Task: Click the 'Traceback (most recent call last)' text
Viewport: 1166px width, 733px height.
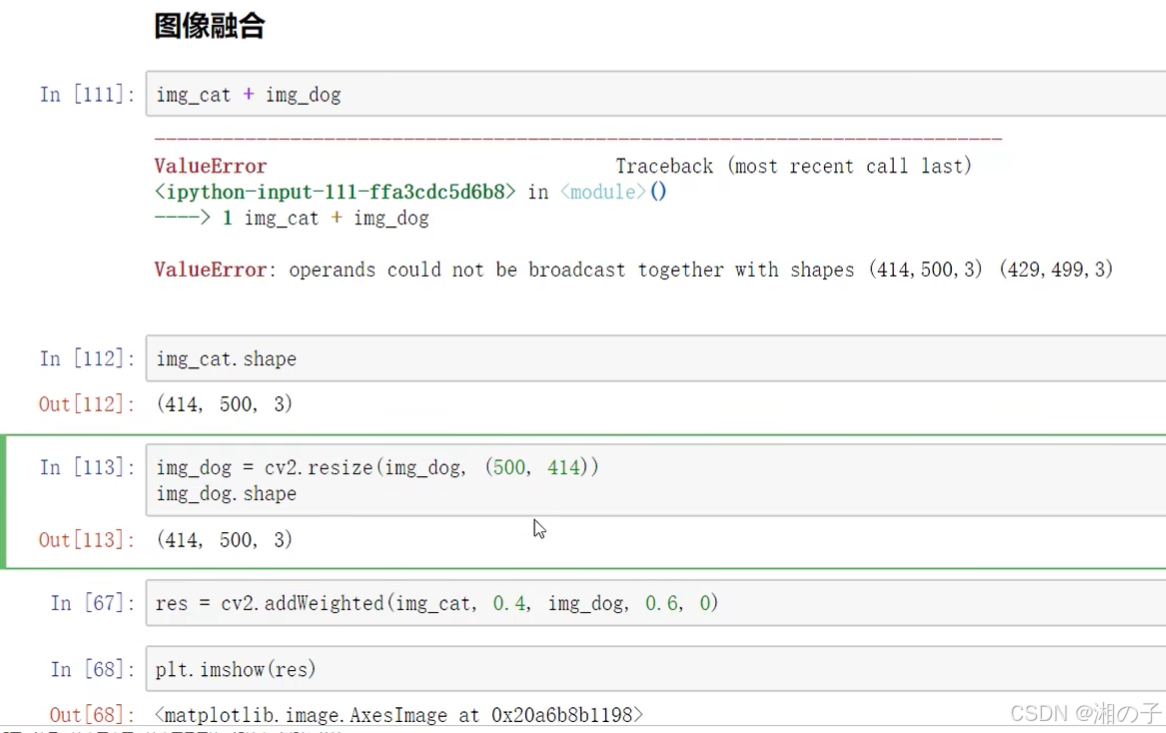Action: coord(793,166)
